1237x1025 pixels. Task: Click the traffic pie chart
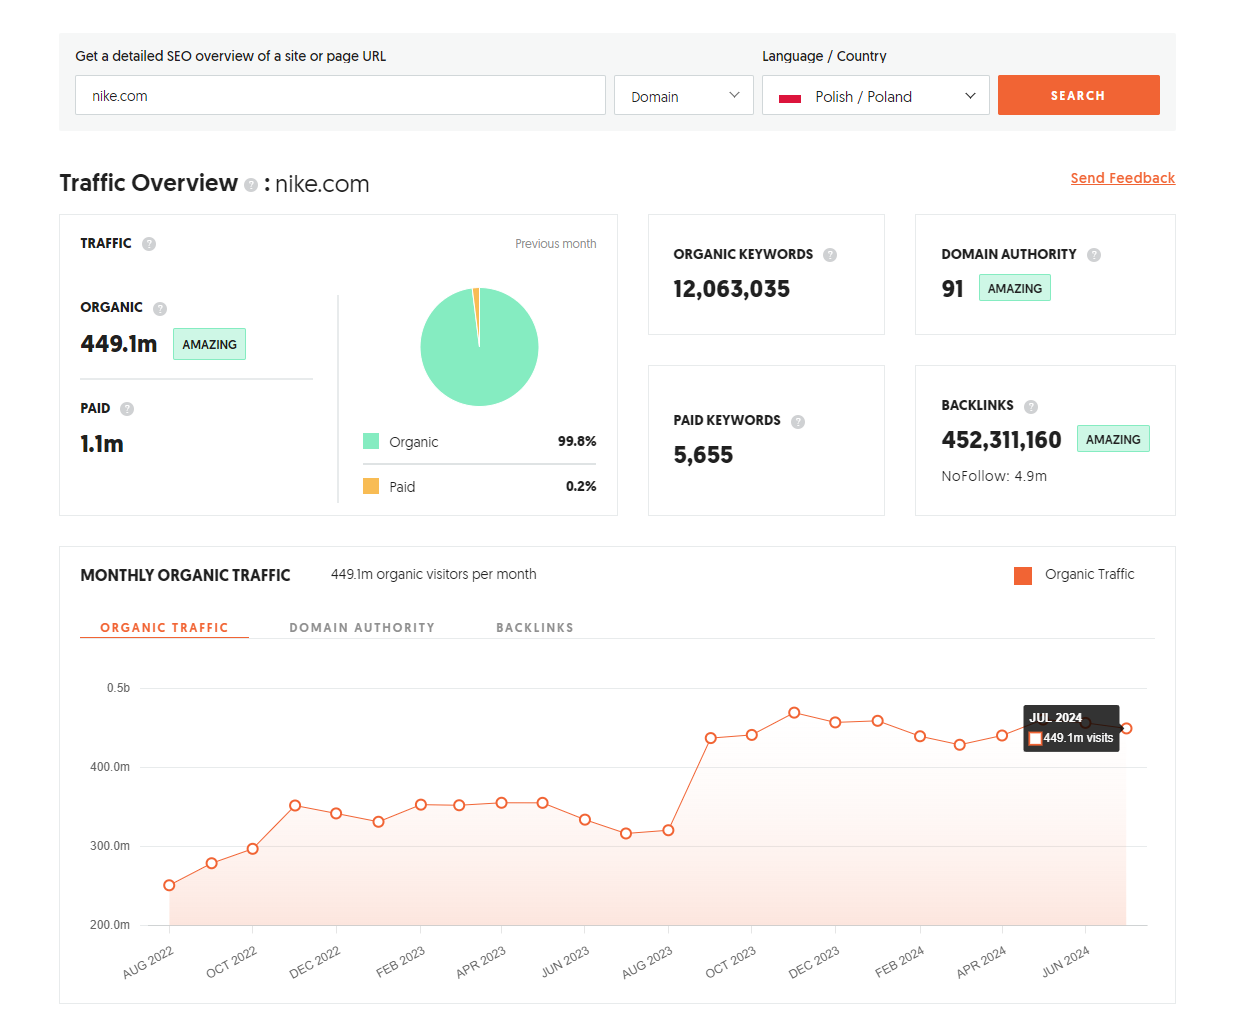point(480,347)
